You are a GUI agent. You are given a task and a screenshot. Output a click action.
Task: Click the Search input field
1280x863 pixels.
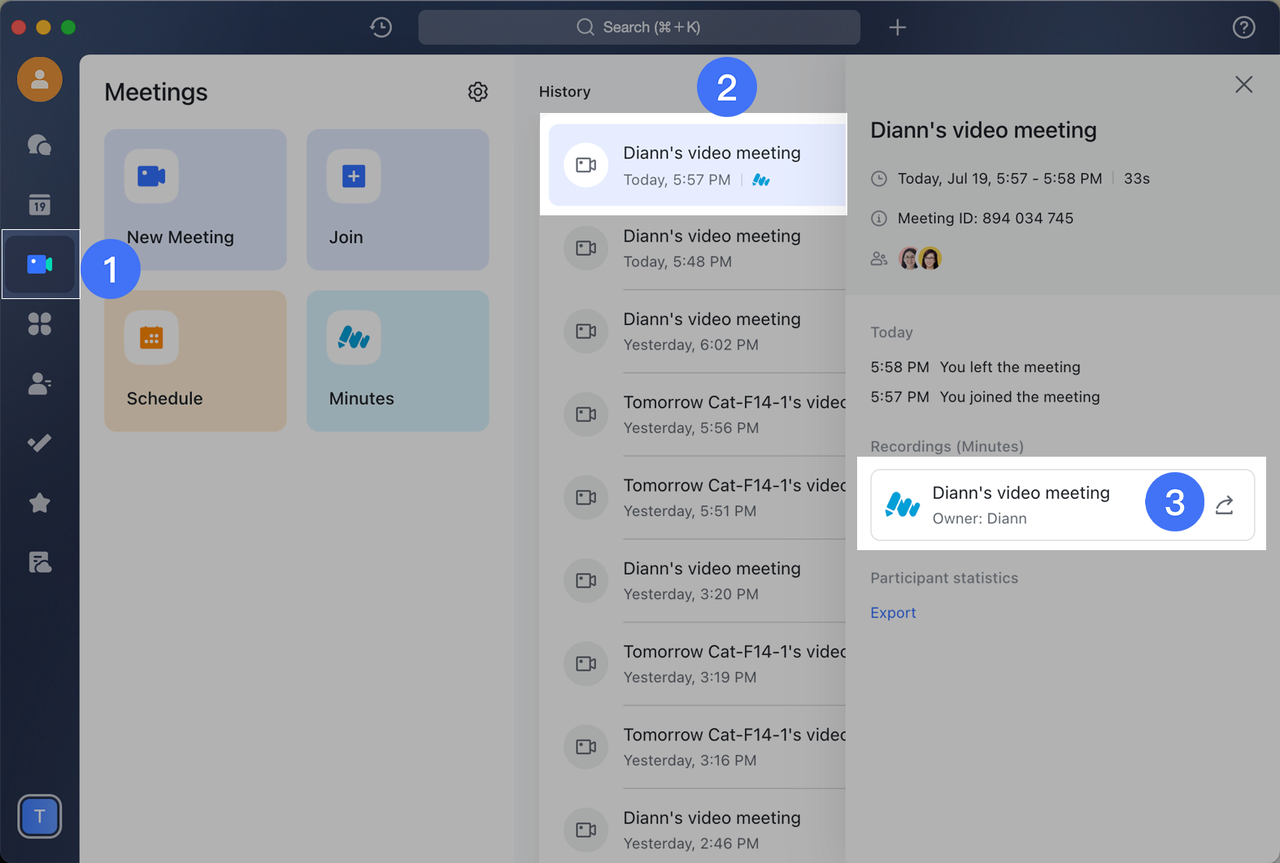[639, 28]
